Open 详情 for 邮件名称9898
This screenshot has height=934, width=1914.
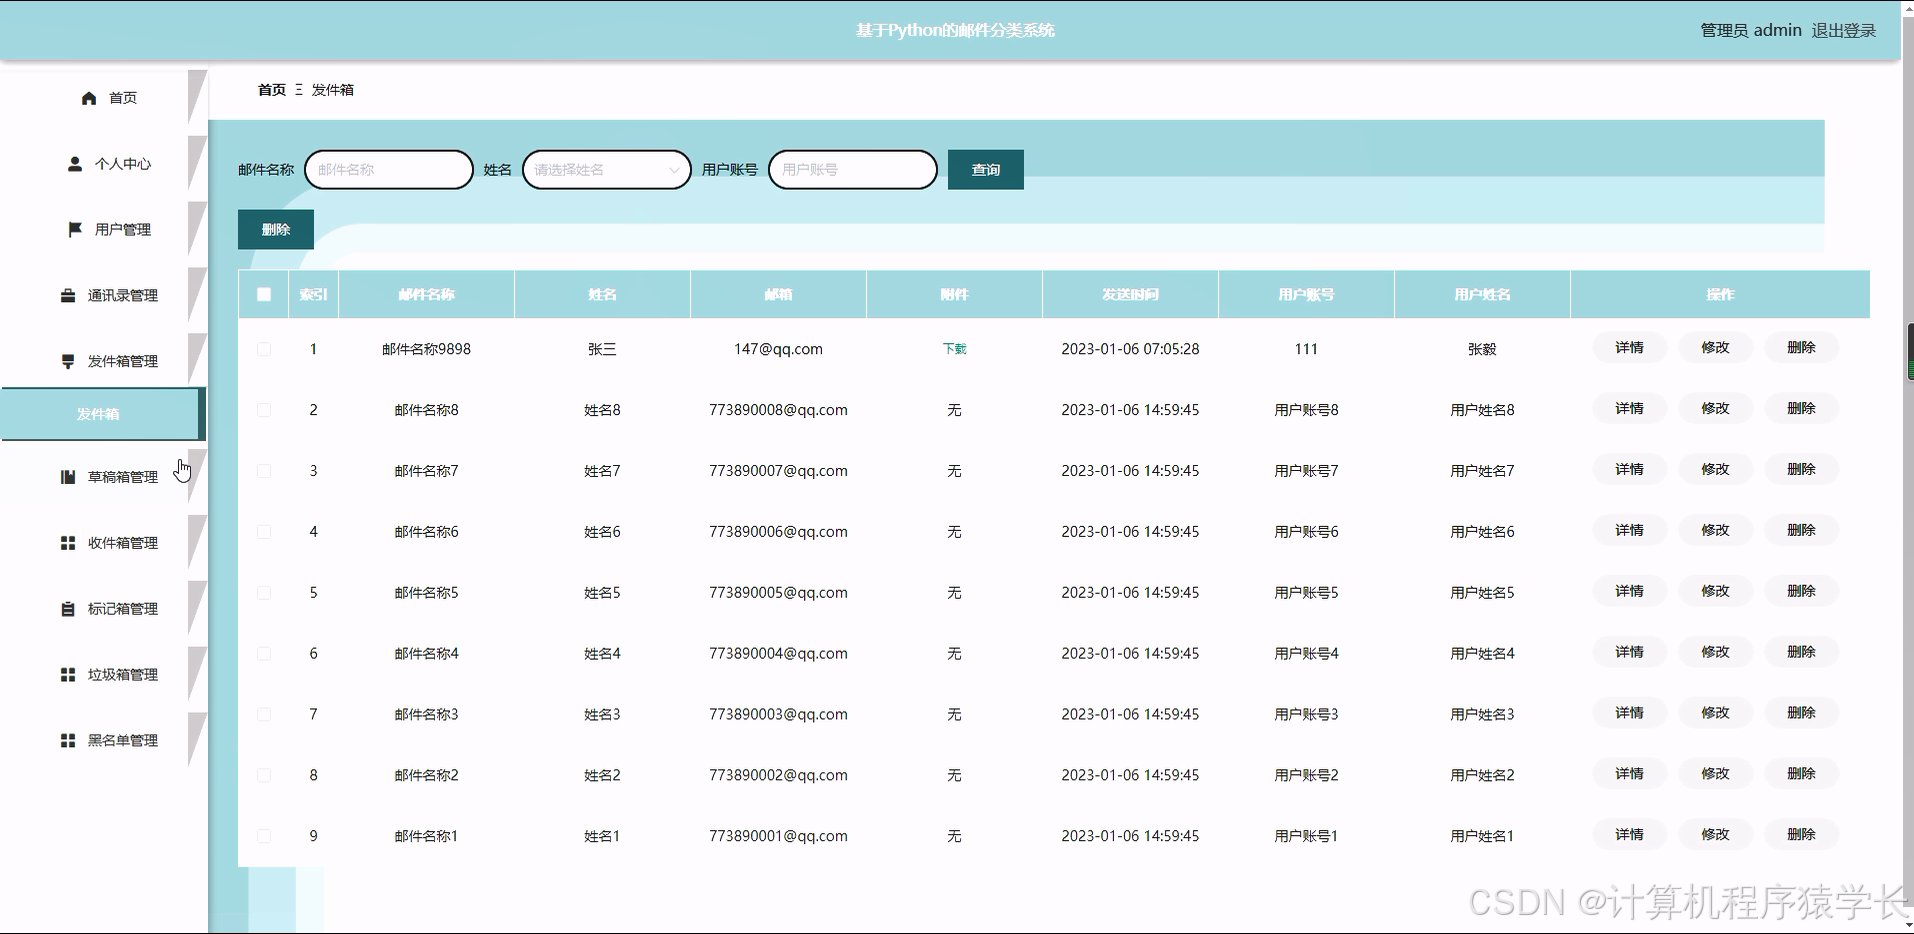point(1630,348)
